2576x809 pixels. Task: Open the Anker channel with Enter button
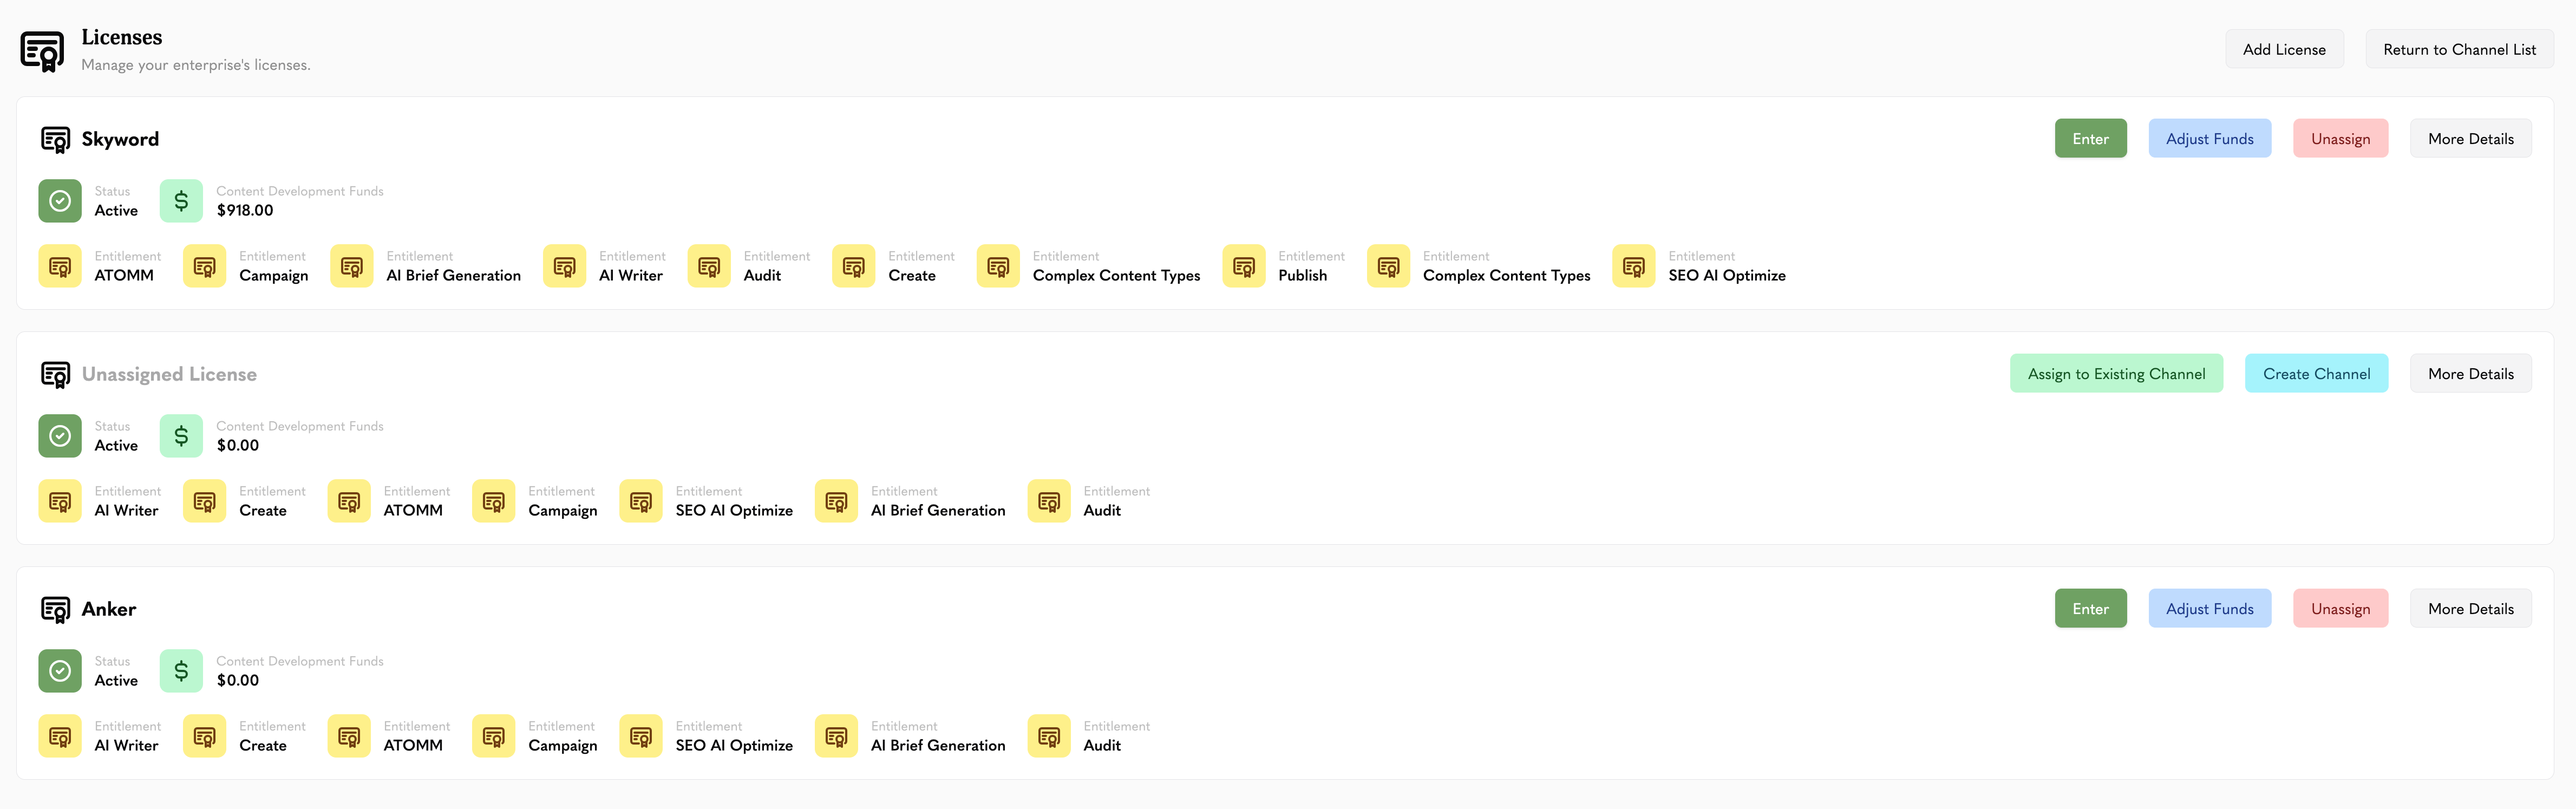click(2090, 609)
